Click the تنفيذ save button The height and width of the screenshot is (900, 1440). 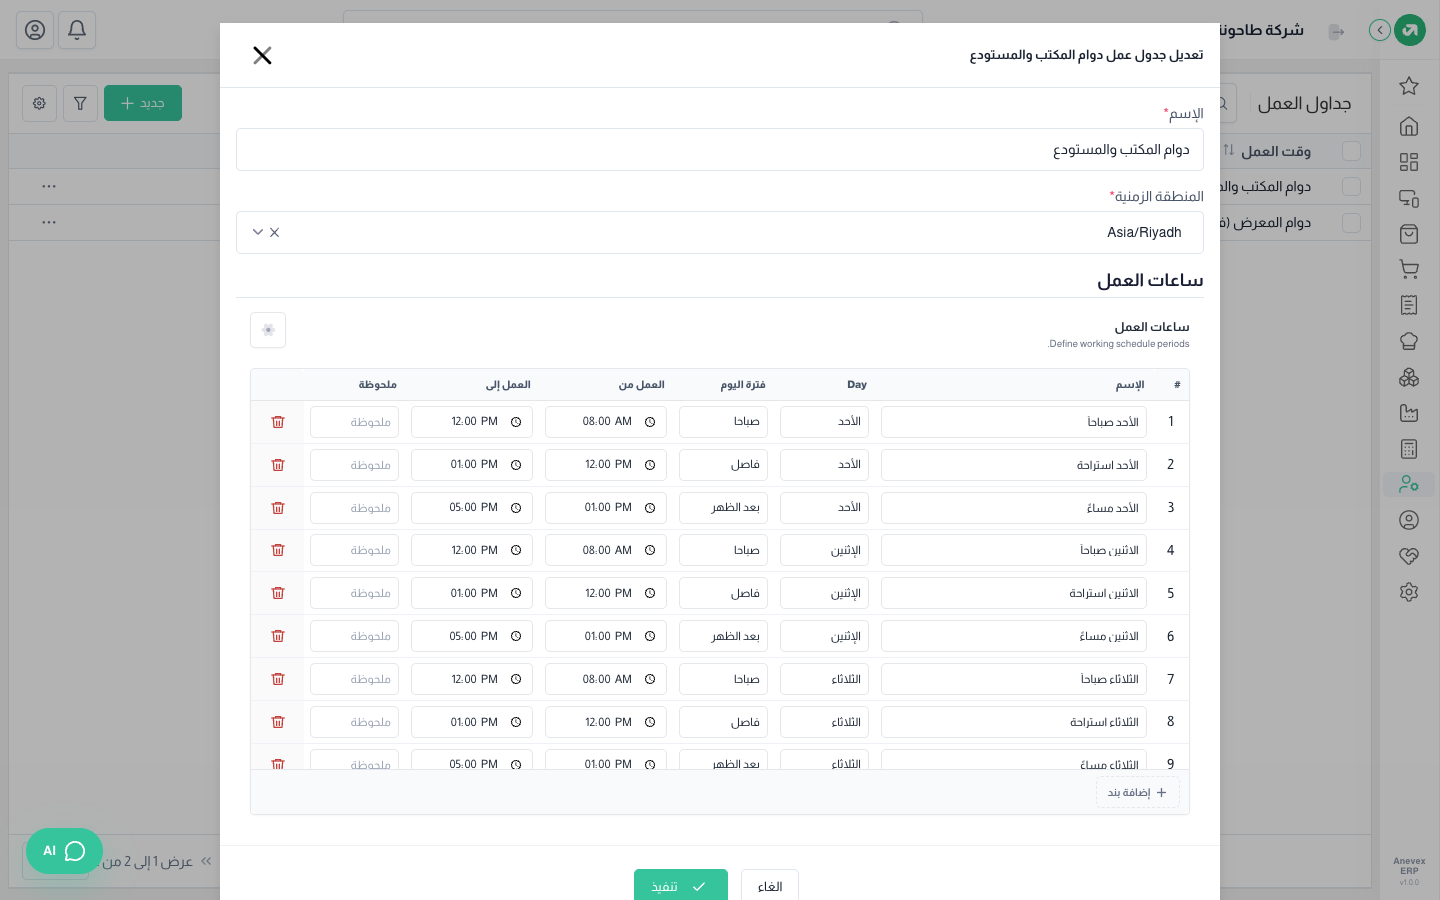(681, 886)
